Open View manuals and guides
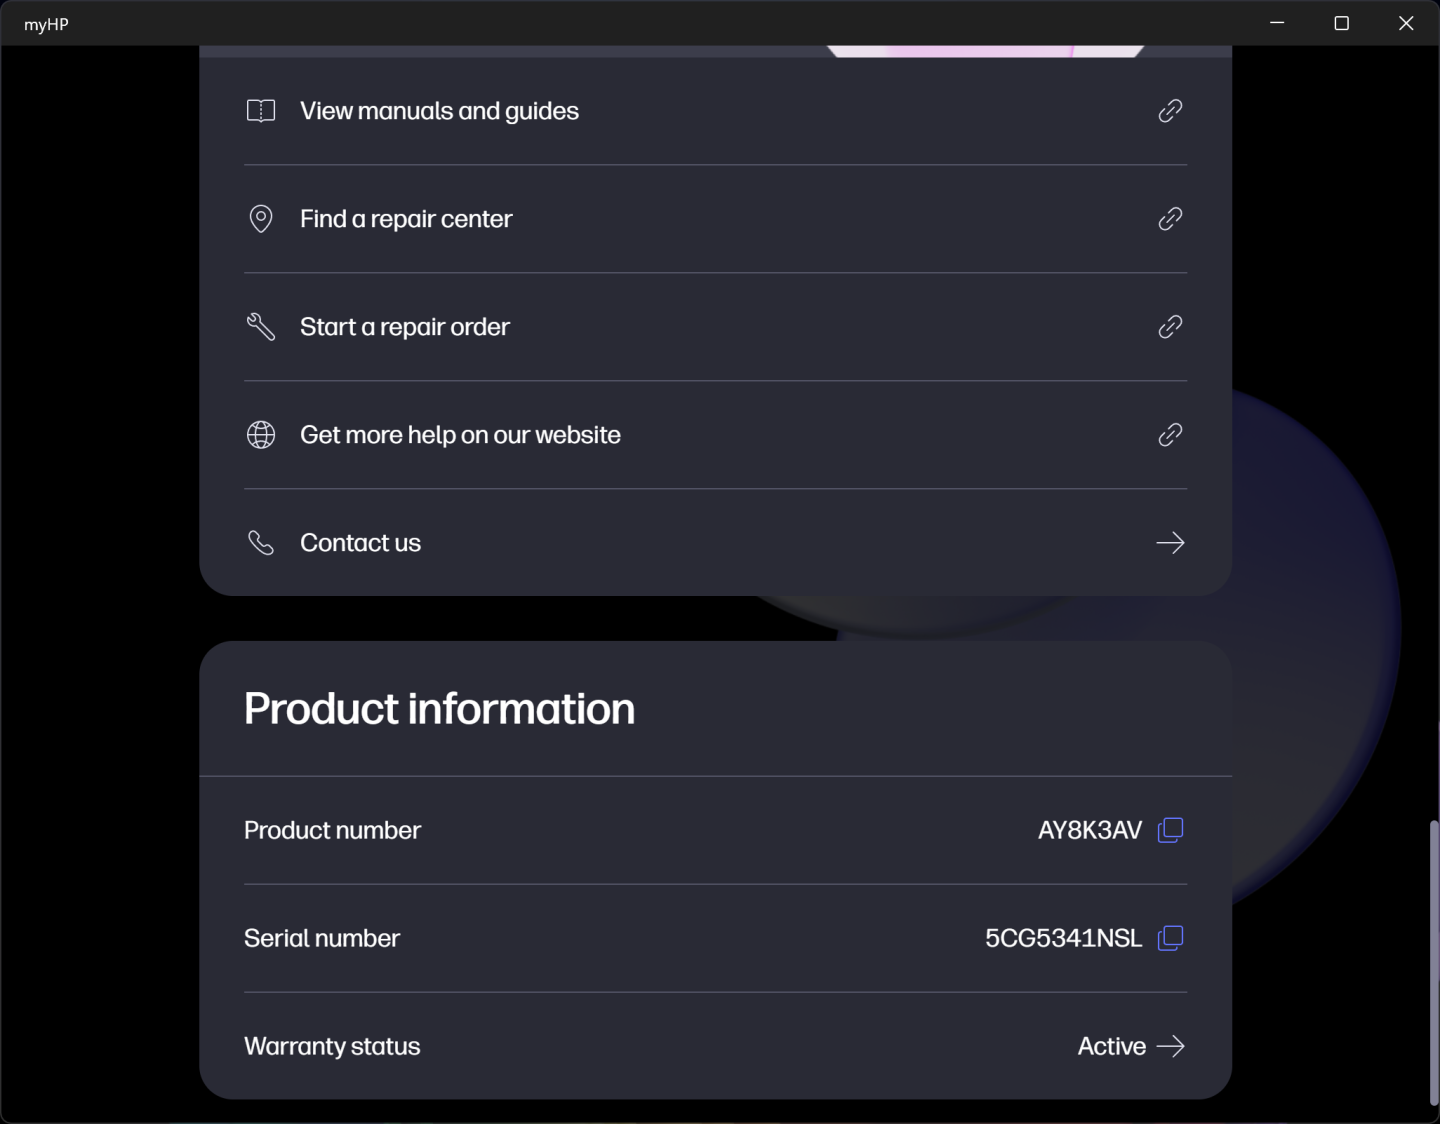The image size is (1440, 1124). point(439,111)
